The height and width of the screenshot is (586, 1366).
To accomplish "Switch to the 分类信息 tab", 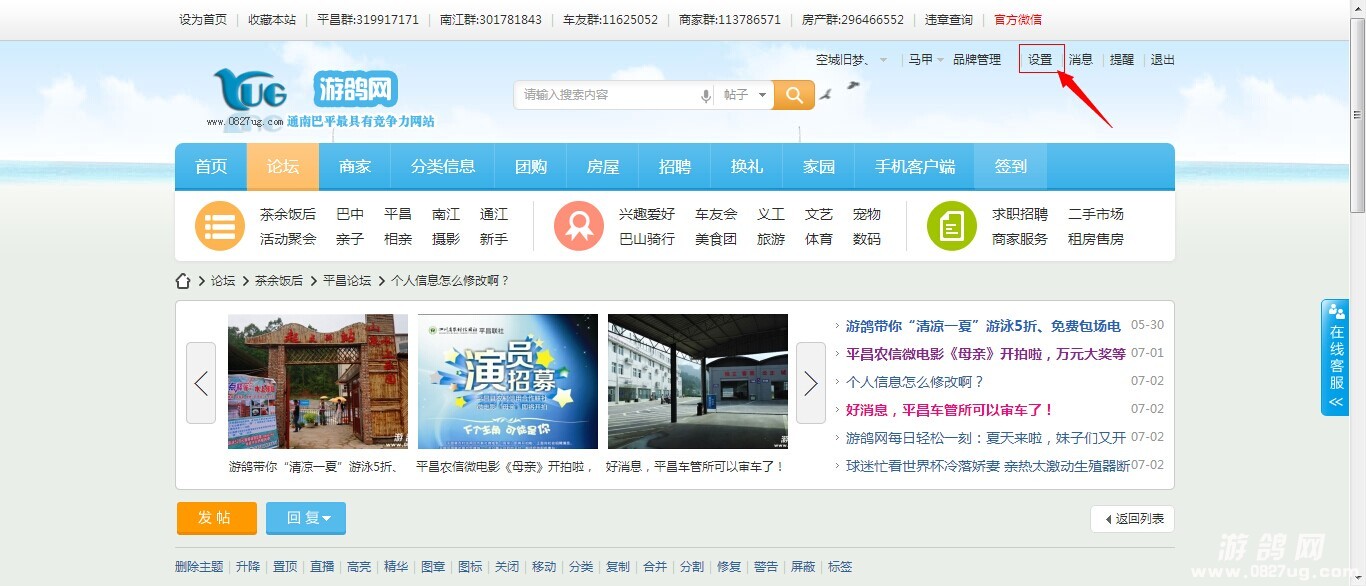I will coord(443,167).
